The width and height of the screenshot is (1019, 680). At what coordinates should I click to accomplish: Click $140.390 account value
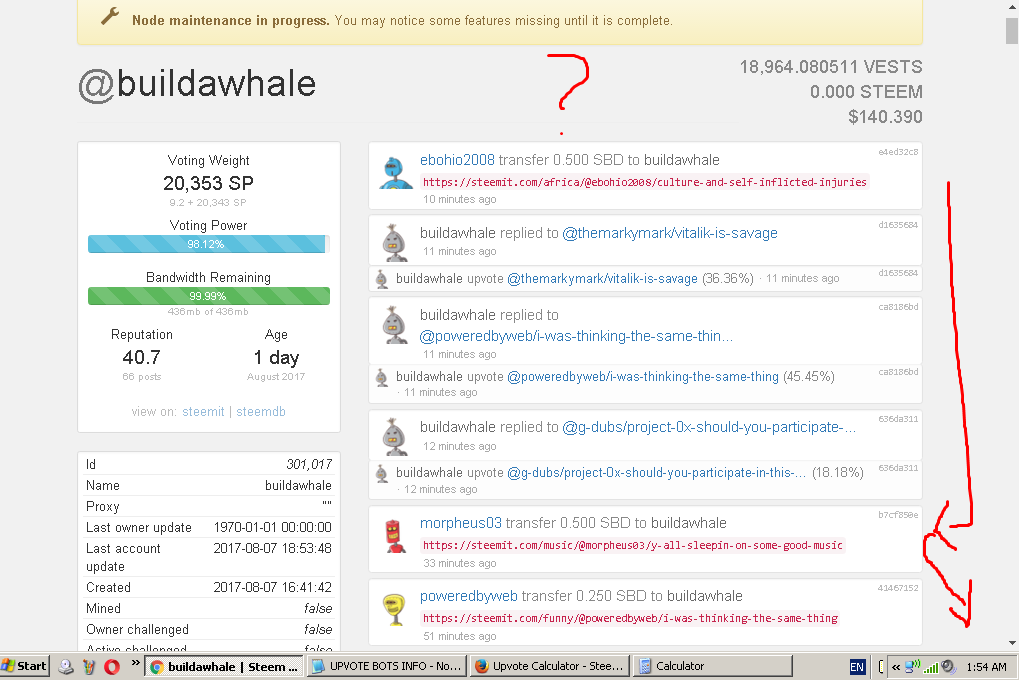click(885, 117)
